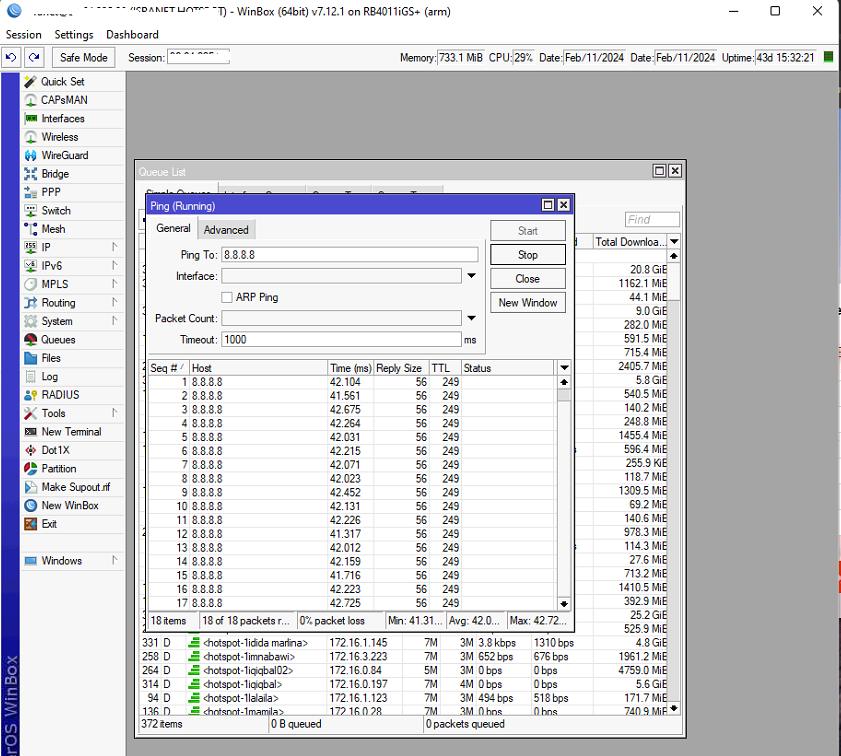Select the hotspot-1idida marlina queue row

(x=404, y=642)
